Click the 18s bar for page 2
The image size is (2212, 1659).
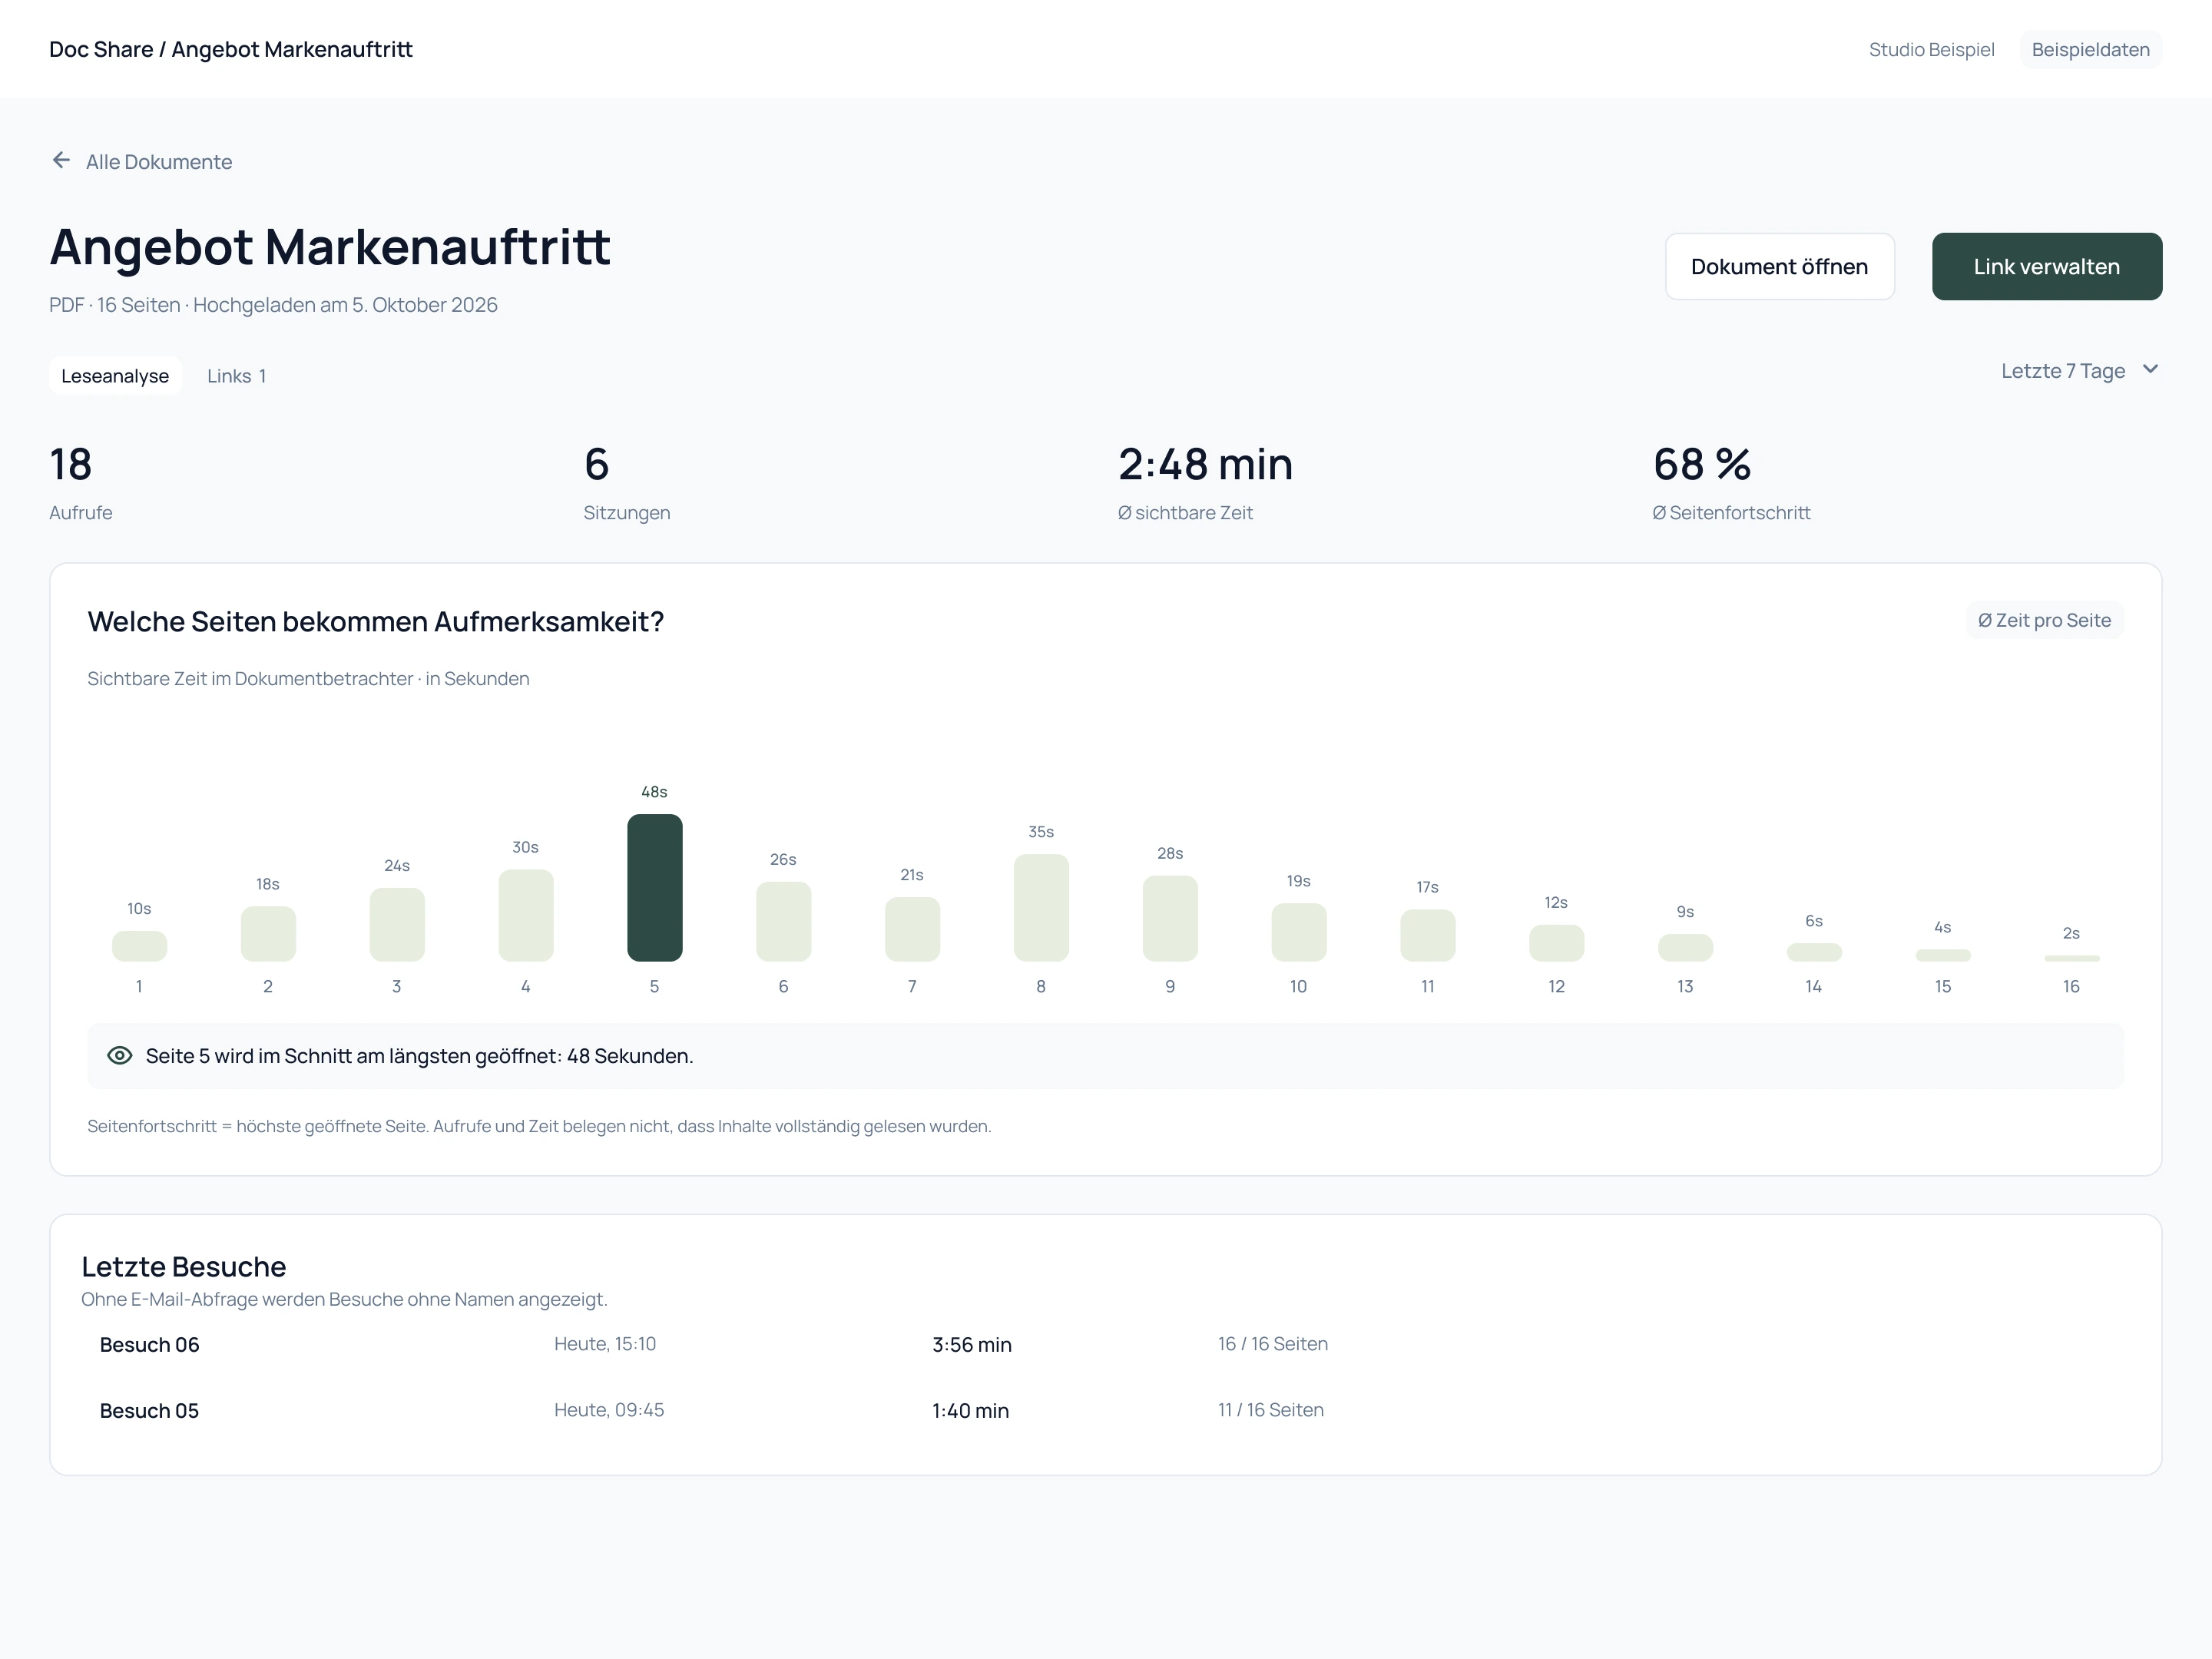coord(268,934)
